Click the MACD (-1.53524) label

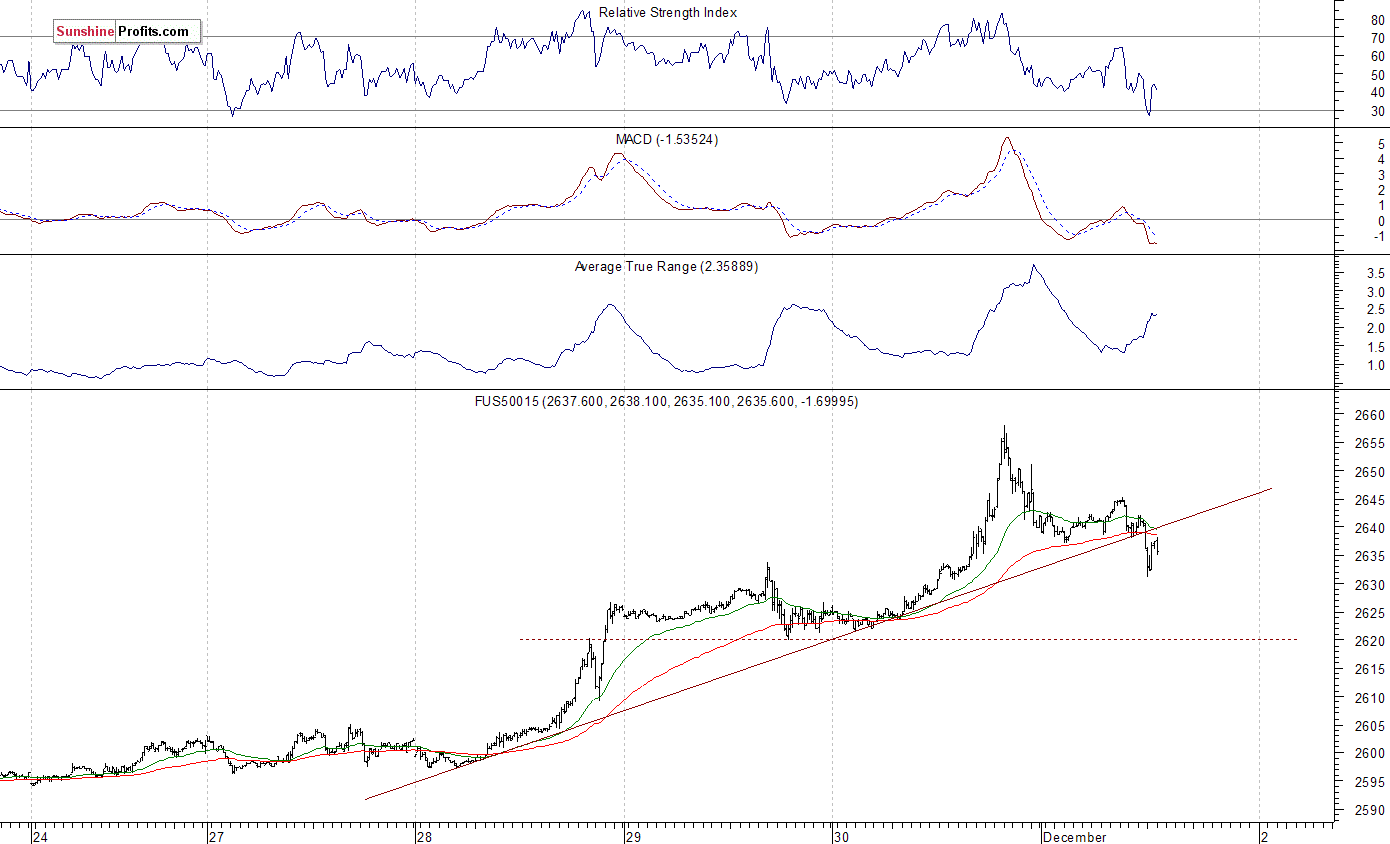(x=667, y=140)
